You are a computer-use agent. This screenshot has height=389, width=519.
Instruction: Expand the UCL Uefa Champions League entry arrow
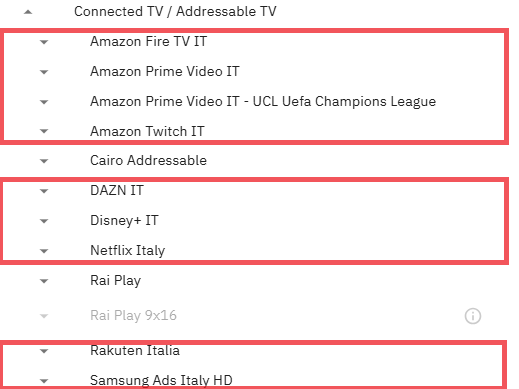(44, 102)
